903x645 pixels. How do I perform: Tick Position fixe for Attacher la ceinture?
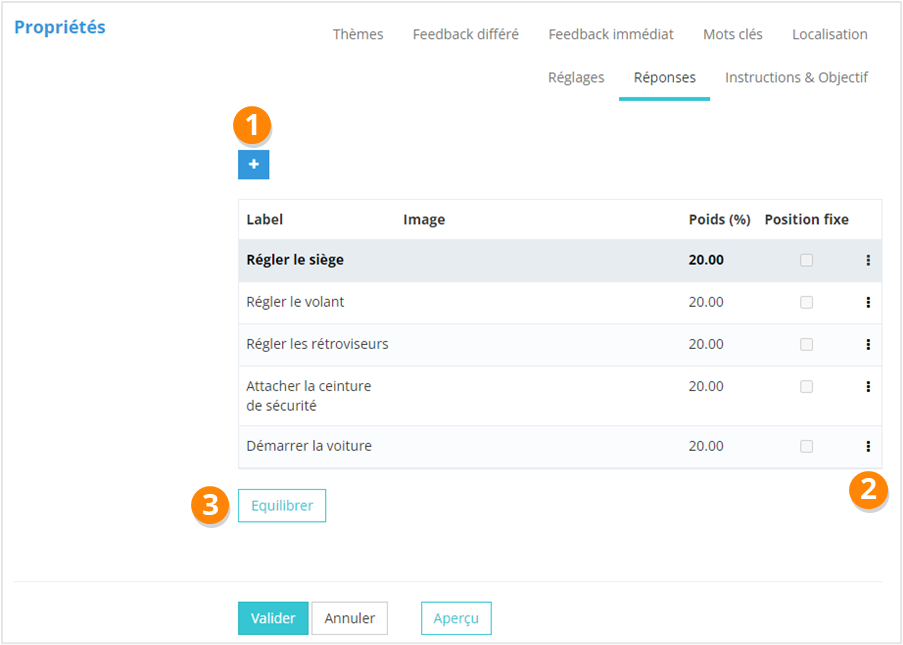pos(806,386)
